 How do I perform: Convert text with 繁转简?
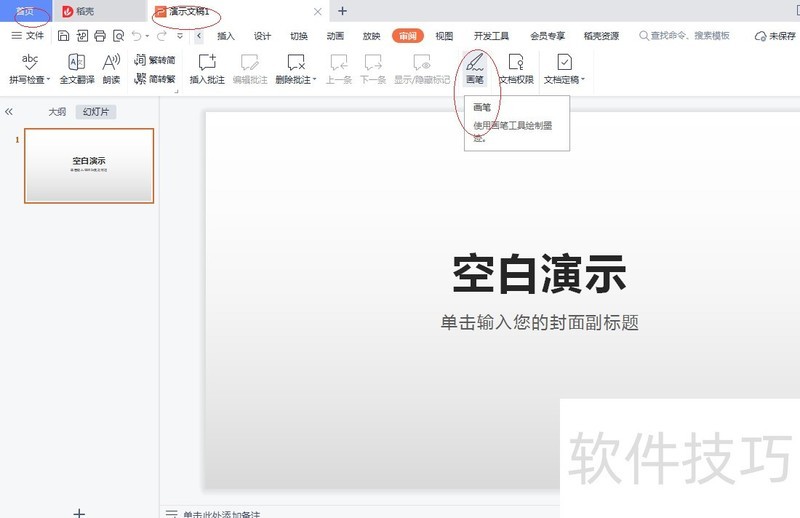point(155,60)
